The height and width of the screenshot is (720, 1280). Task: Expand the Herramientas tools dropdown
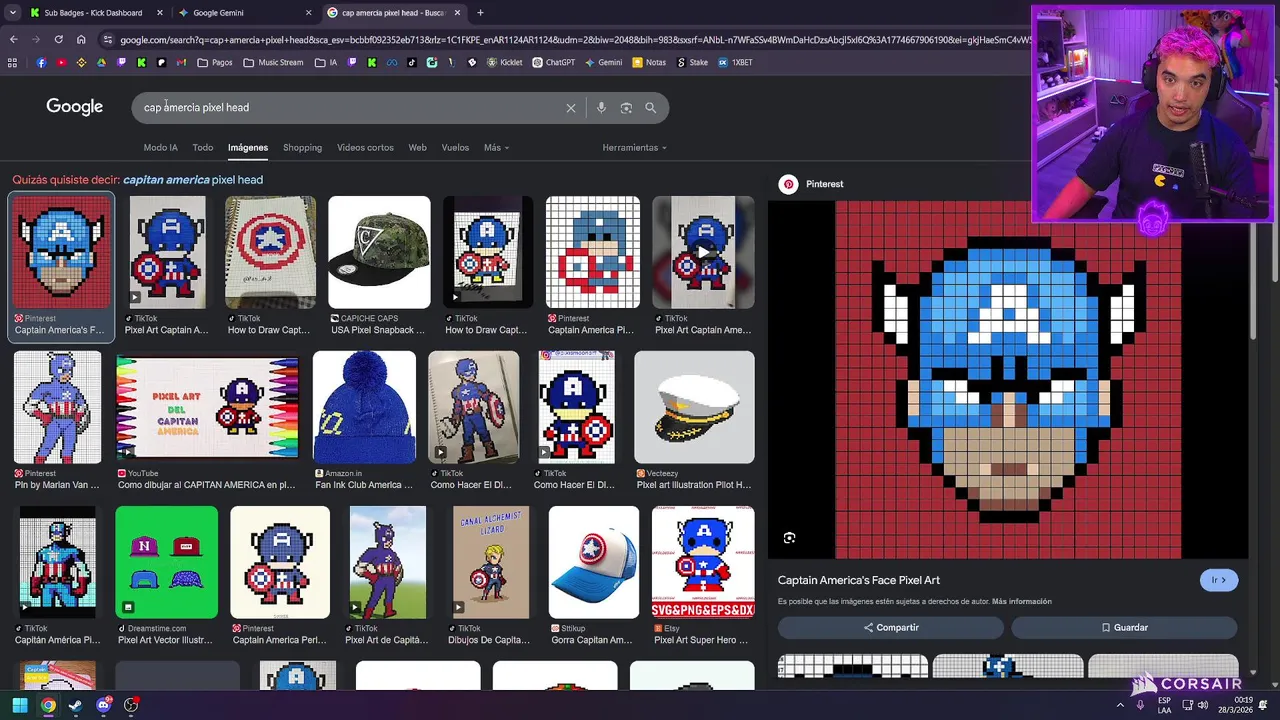[x=634, y=148]
